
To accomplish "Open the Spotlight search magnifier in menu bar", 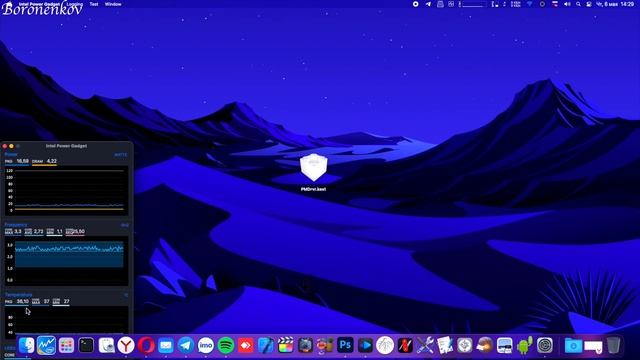I will [x=578, y=4].
